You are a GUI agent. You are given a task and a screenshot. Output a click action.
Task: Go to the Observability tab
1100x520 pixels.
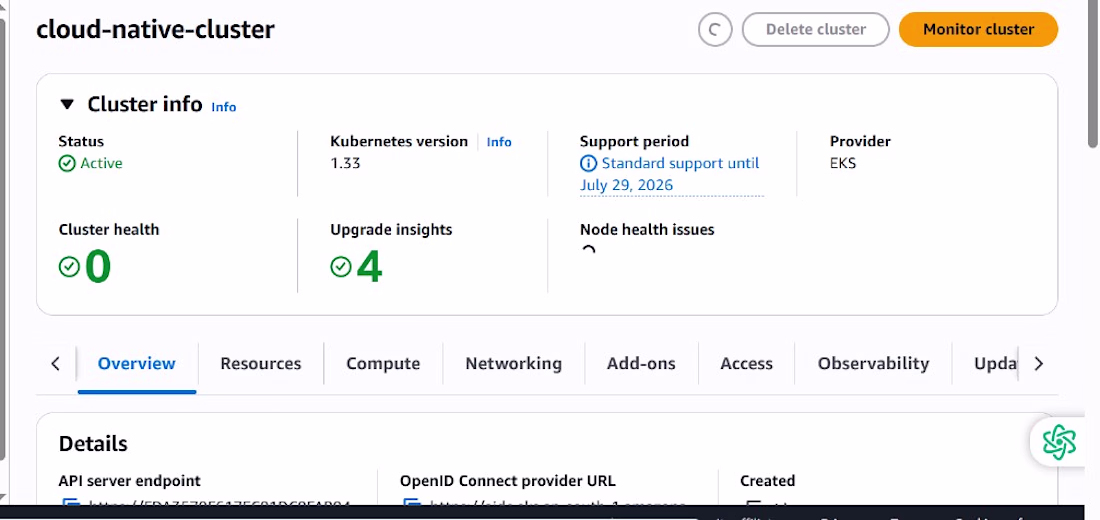point(873,364)
